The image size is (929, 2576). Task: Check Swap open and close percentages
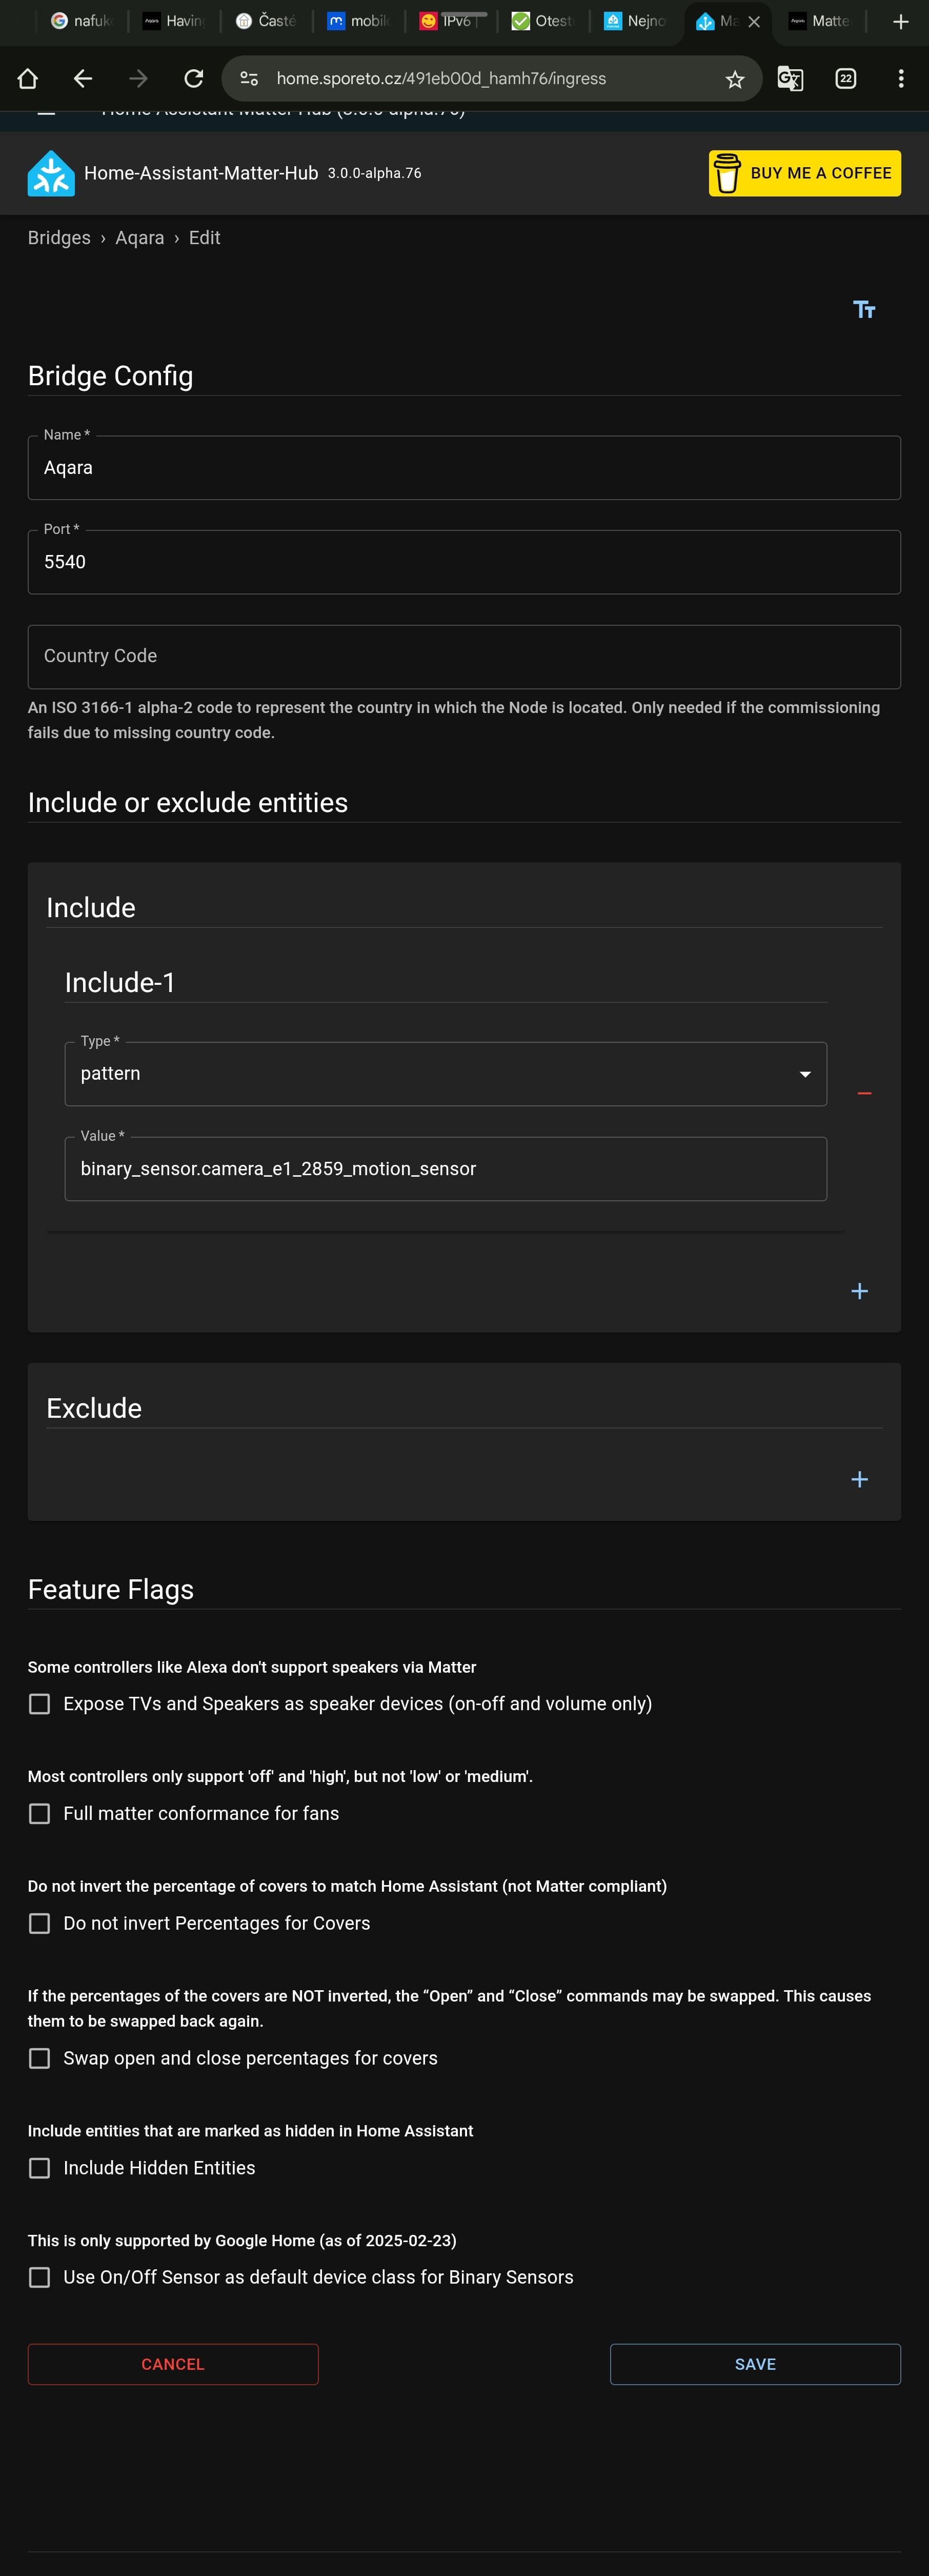tap(39, 2059)
